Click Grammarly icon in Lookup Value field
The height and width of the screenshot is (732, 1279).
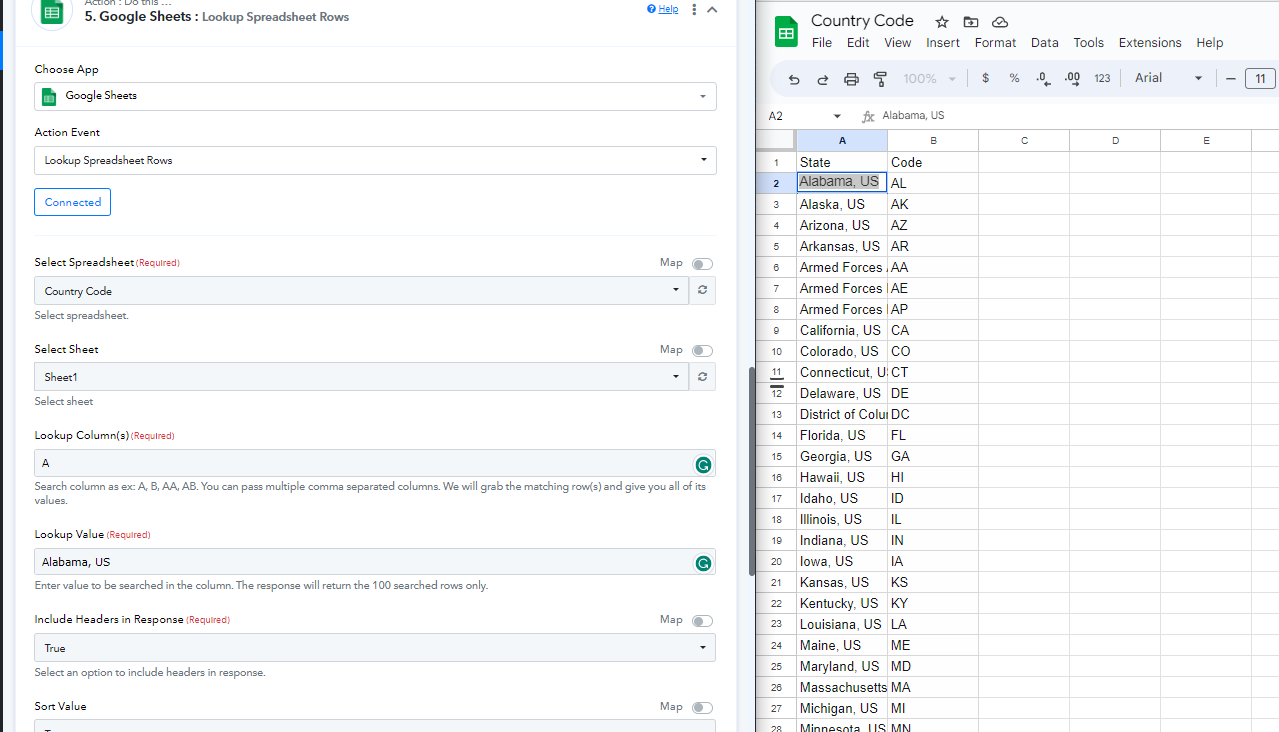pyautogui.click(x=703, y=564)
